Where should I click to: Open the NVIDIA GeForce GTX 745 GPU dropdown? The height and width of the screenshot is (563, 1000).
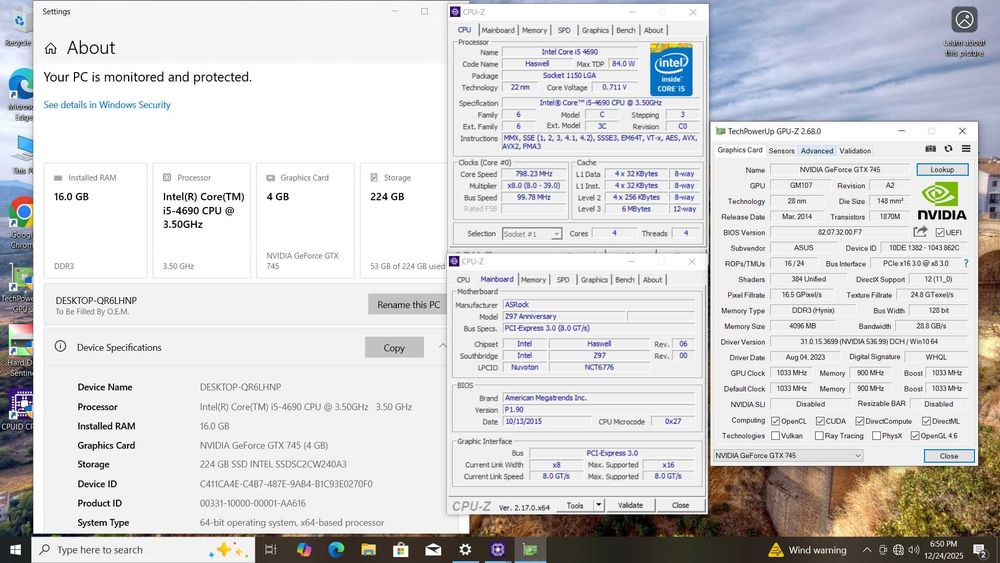coord(788,455)
